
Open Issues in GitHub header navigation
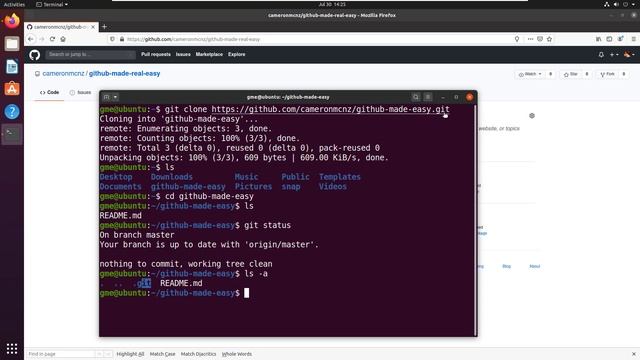(183, 54)
